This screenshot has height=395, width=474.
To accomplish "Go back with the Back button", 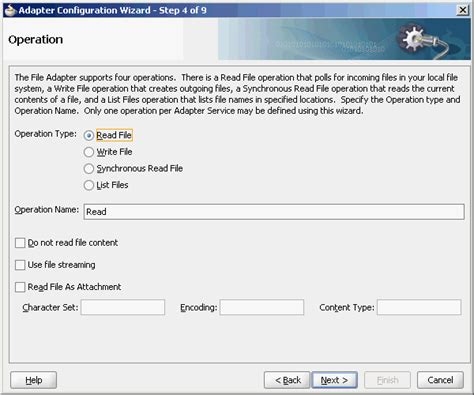I will (x=287, y=380).
